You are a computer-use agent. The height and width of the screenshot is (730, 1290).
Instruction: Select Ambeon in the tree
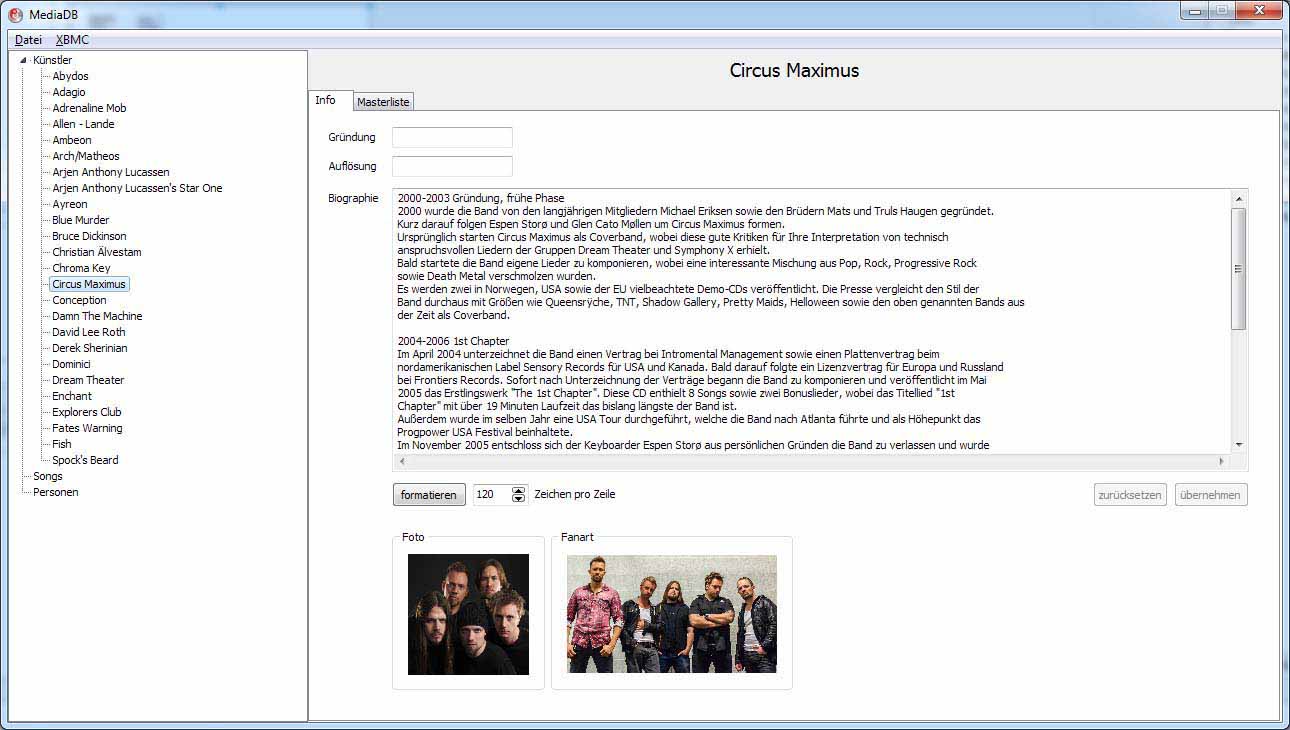[x=72, y=140]
